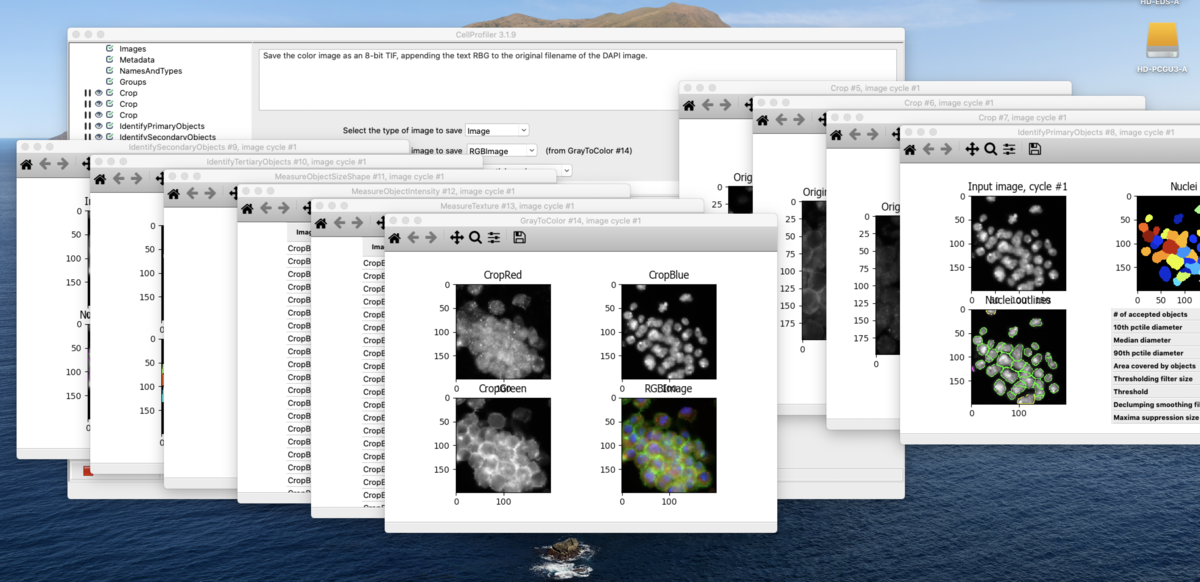Screen dimensions: 1200x582
Task: Toggle checkbox next to Images module
Action: point(109,49)
